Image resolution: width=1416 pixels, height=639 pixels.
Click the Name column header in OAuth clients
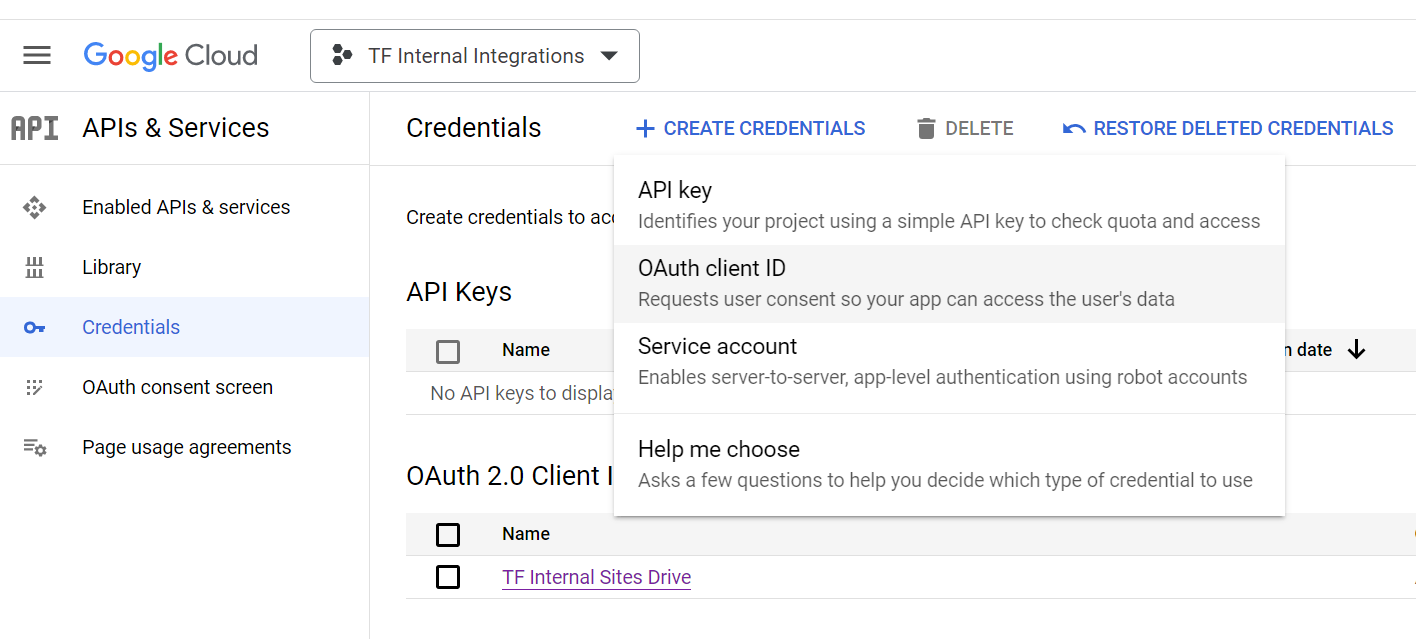(x=526, y=534)
